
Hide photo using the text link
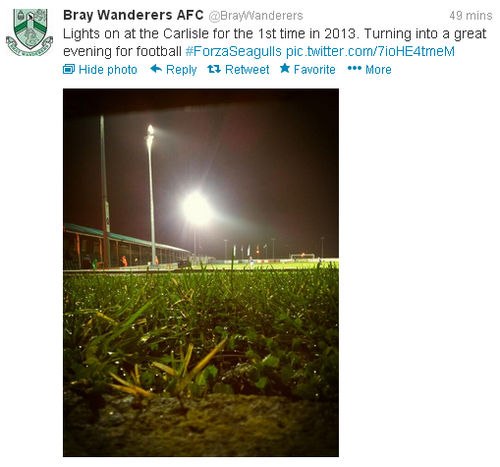[x=108, y=70]
